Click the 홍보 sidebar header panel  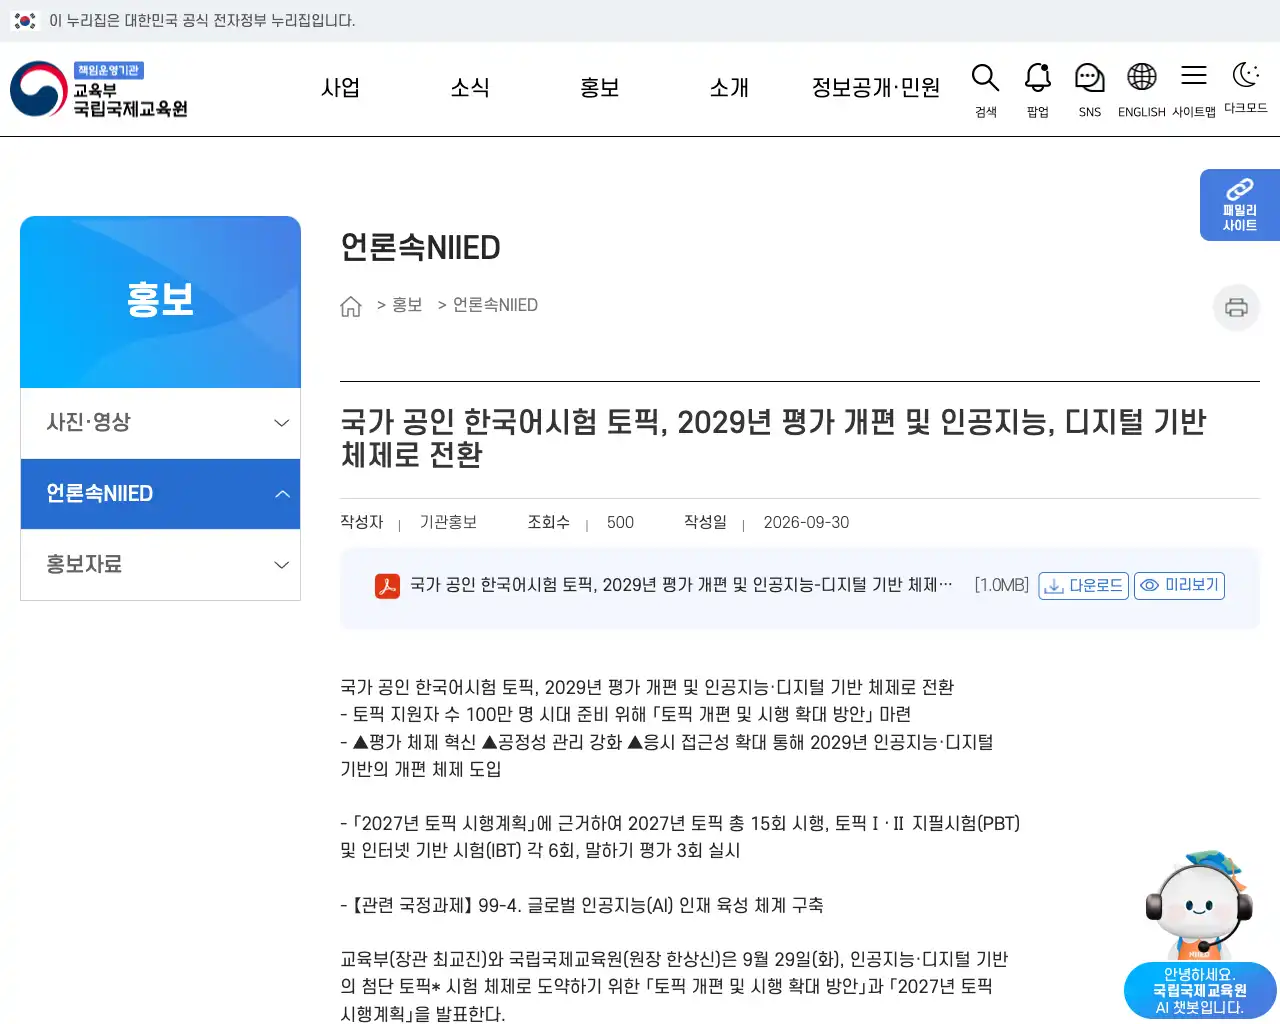[160, 302]
